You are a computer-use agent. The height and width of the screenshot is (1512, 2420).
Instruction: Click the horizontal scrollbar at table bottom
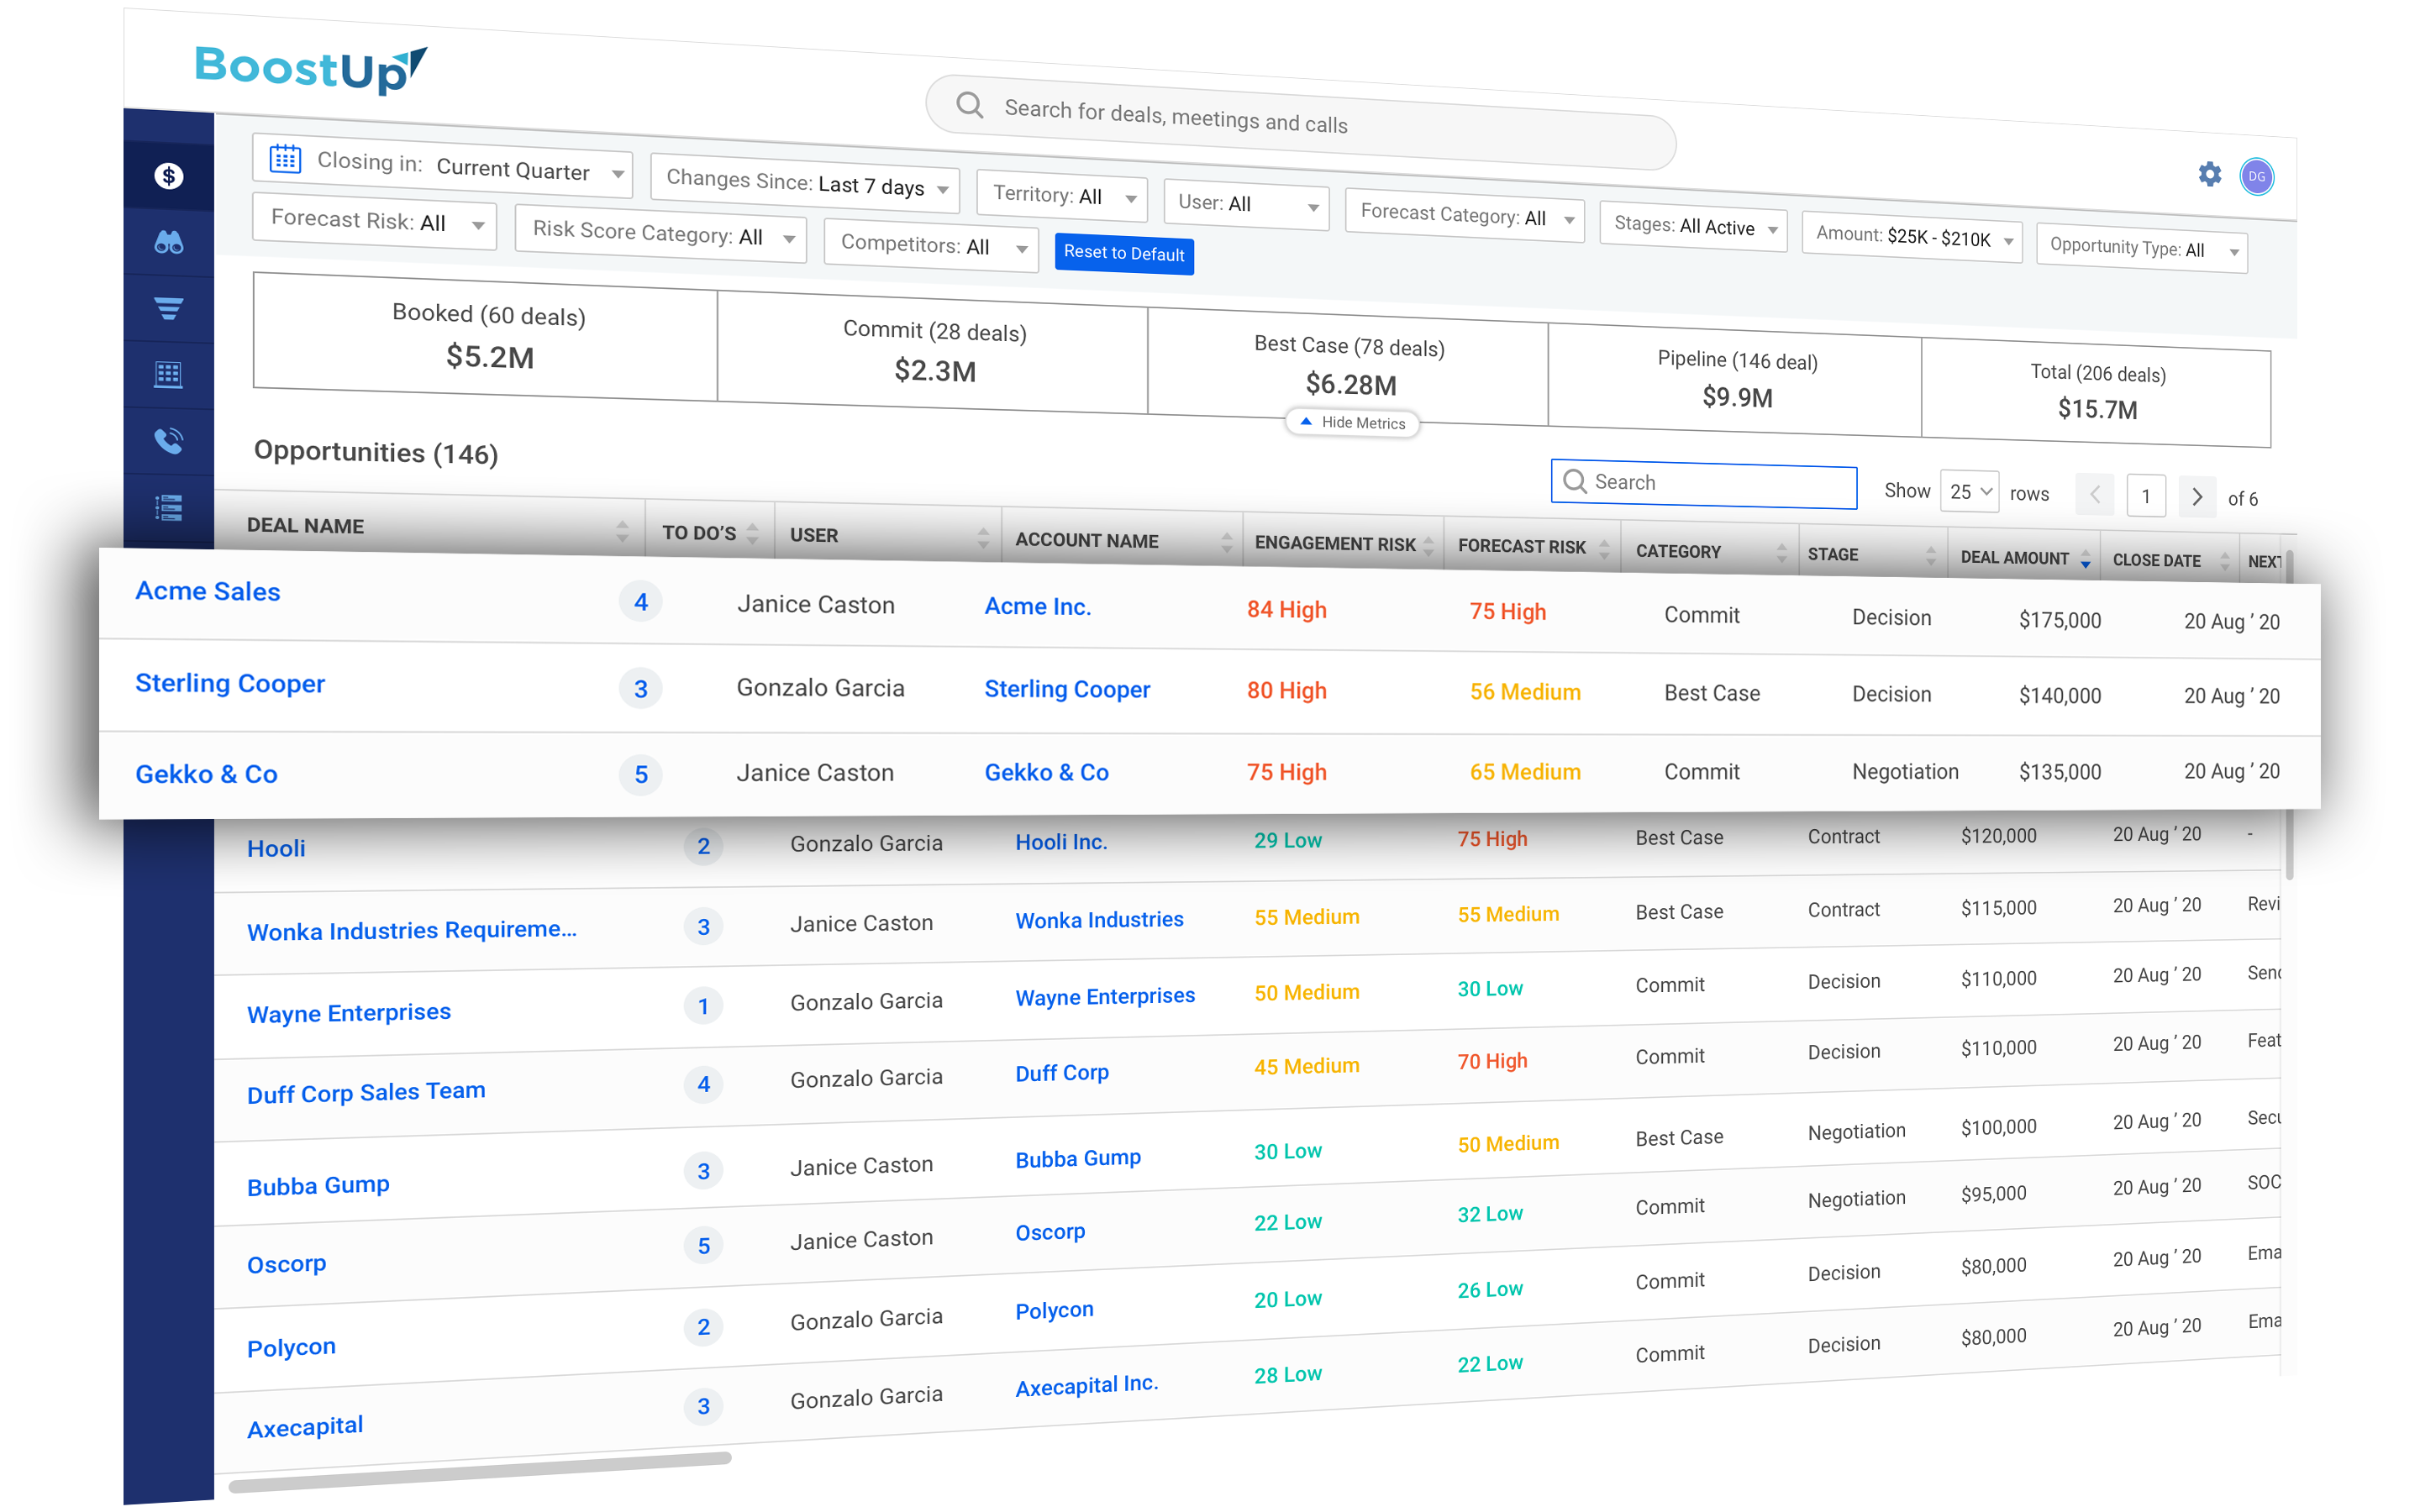pyautogui.click(x=481, y=1472)
